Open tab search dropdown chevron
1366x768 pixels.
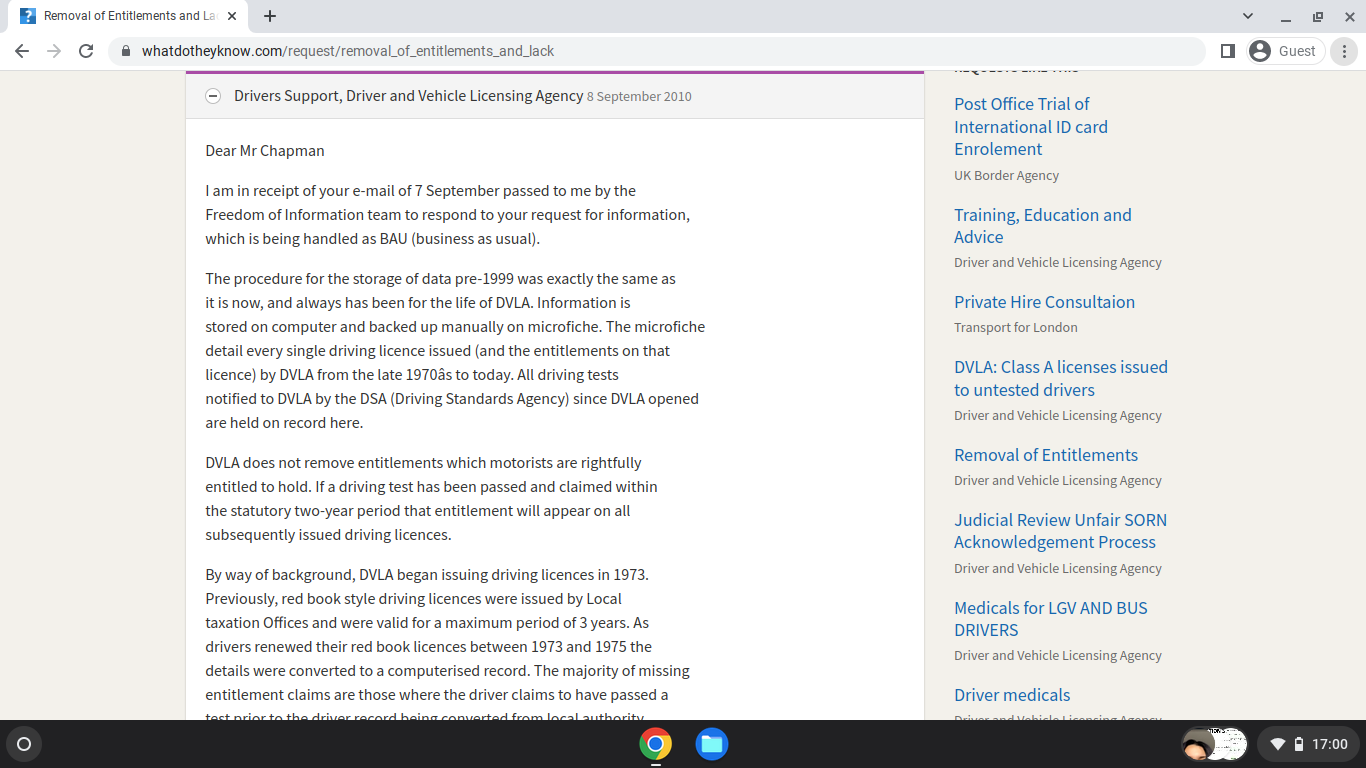pos(1247,16)
